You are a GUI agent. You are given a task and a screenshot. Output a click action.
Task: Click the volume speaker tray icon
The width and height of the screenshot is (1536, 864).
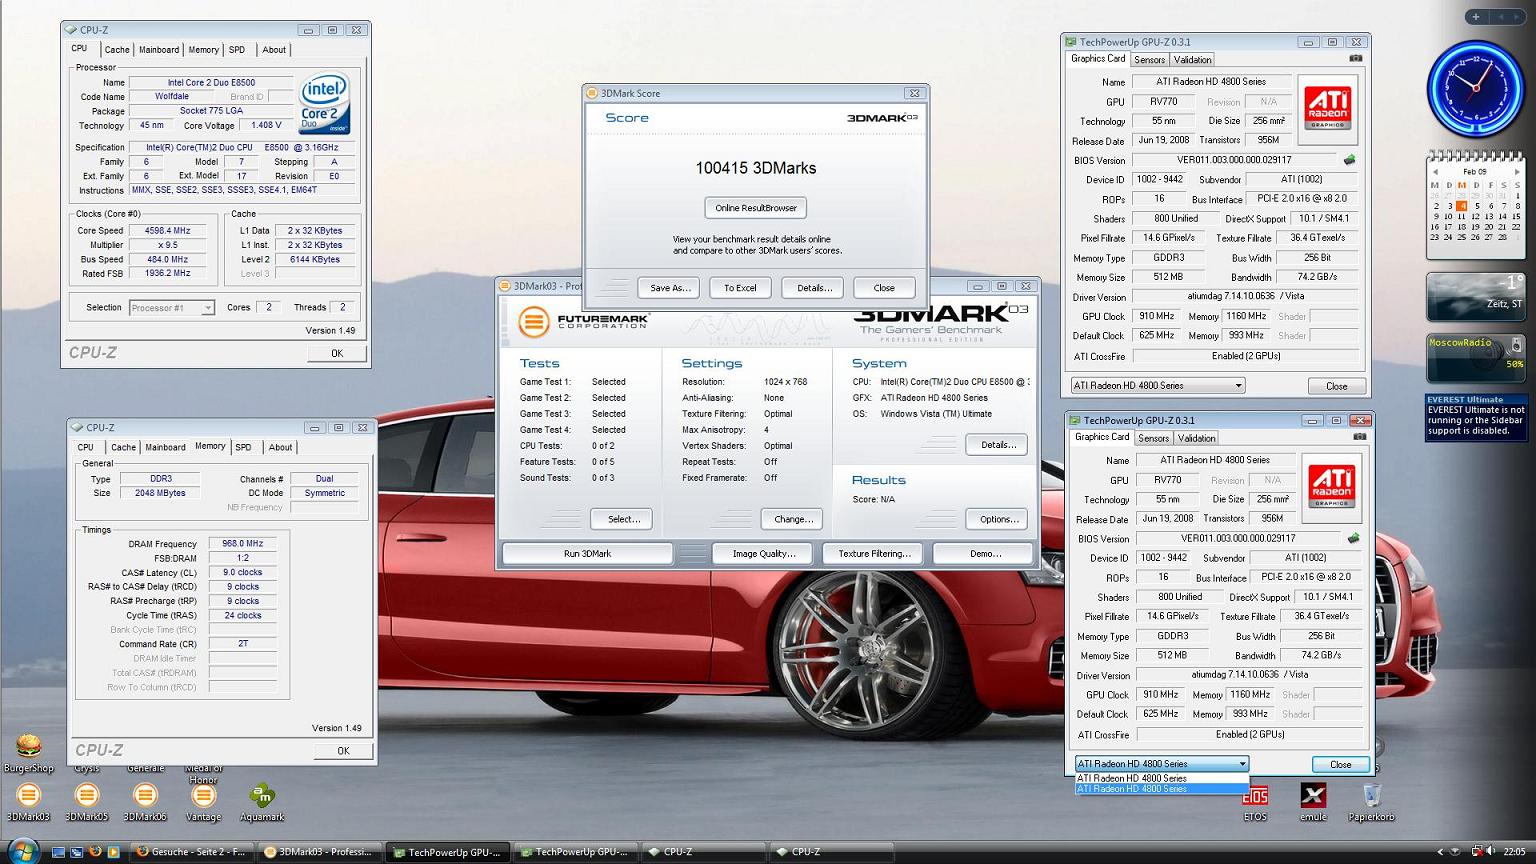(1491, 852)
